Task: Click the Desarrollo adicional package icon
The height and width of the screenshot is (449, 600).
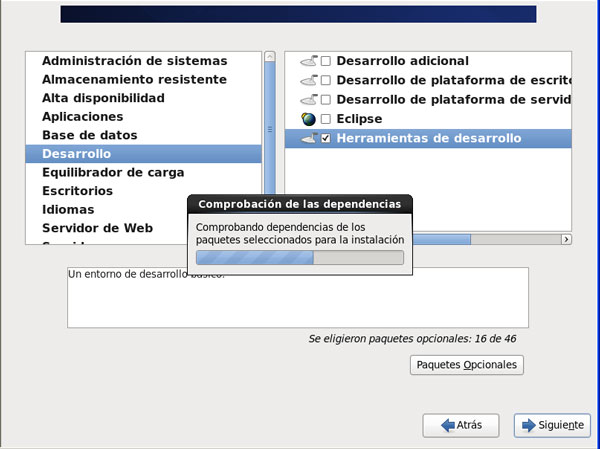Action: [x=308, y=61]
